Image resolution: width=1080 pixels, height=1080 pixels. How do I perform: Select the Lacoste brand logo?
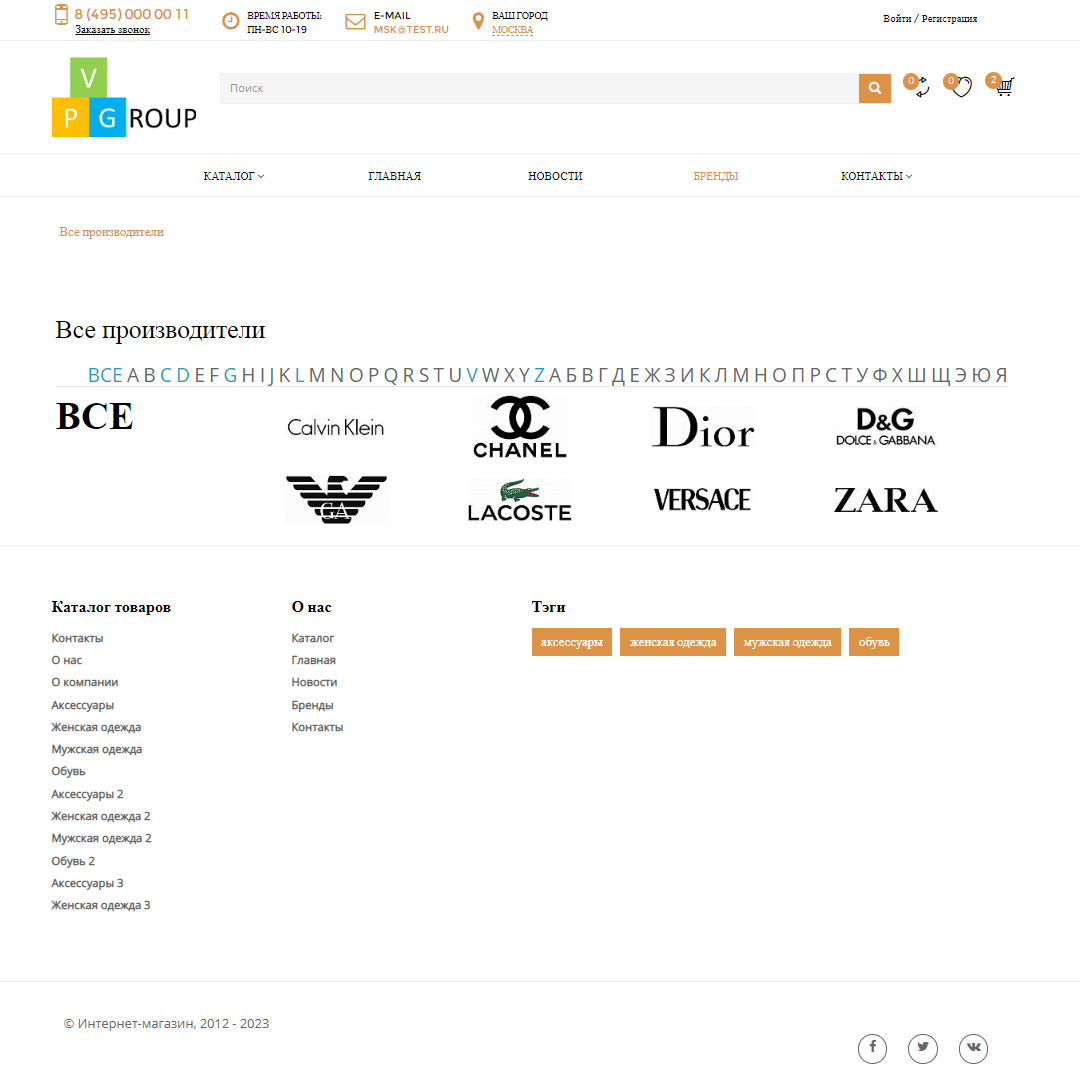(x=519, y=500)
